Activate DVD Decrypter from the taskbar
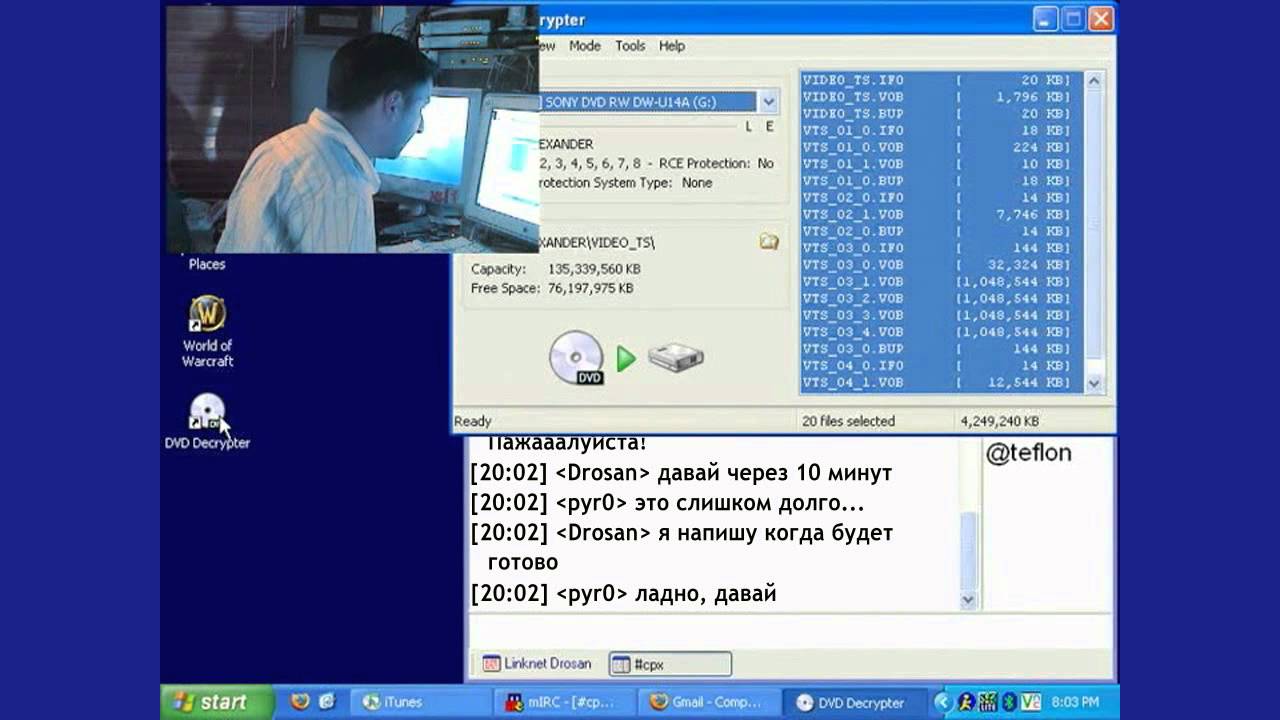 point(853,702)
